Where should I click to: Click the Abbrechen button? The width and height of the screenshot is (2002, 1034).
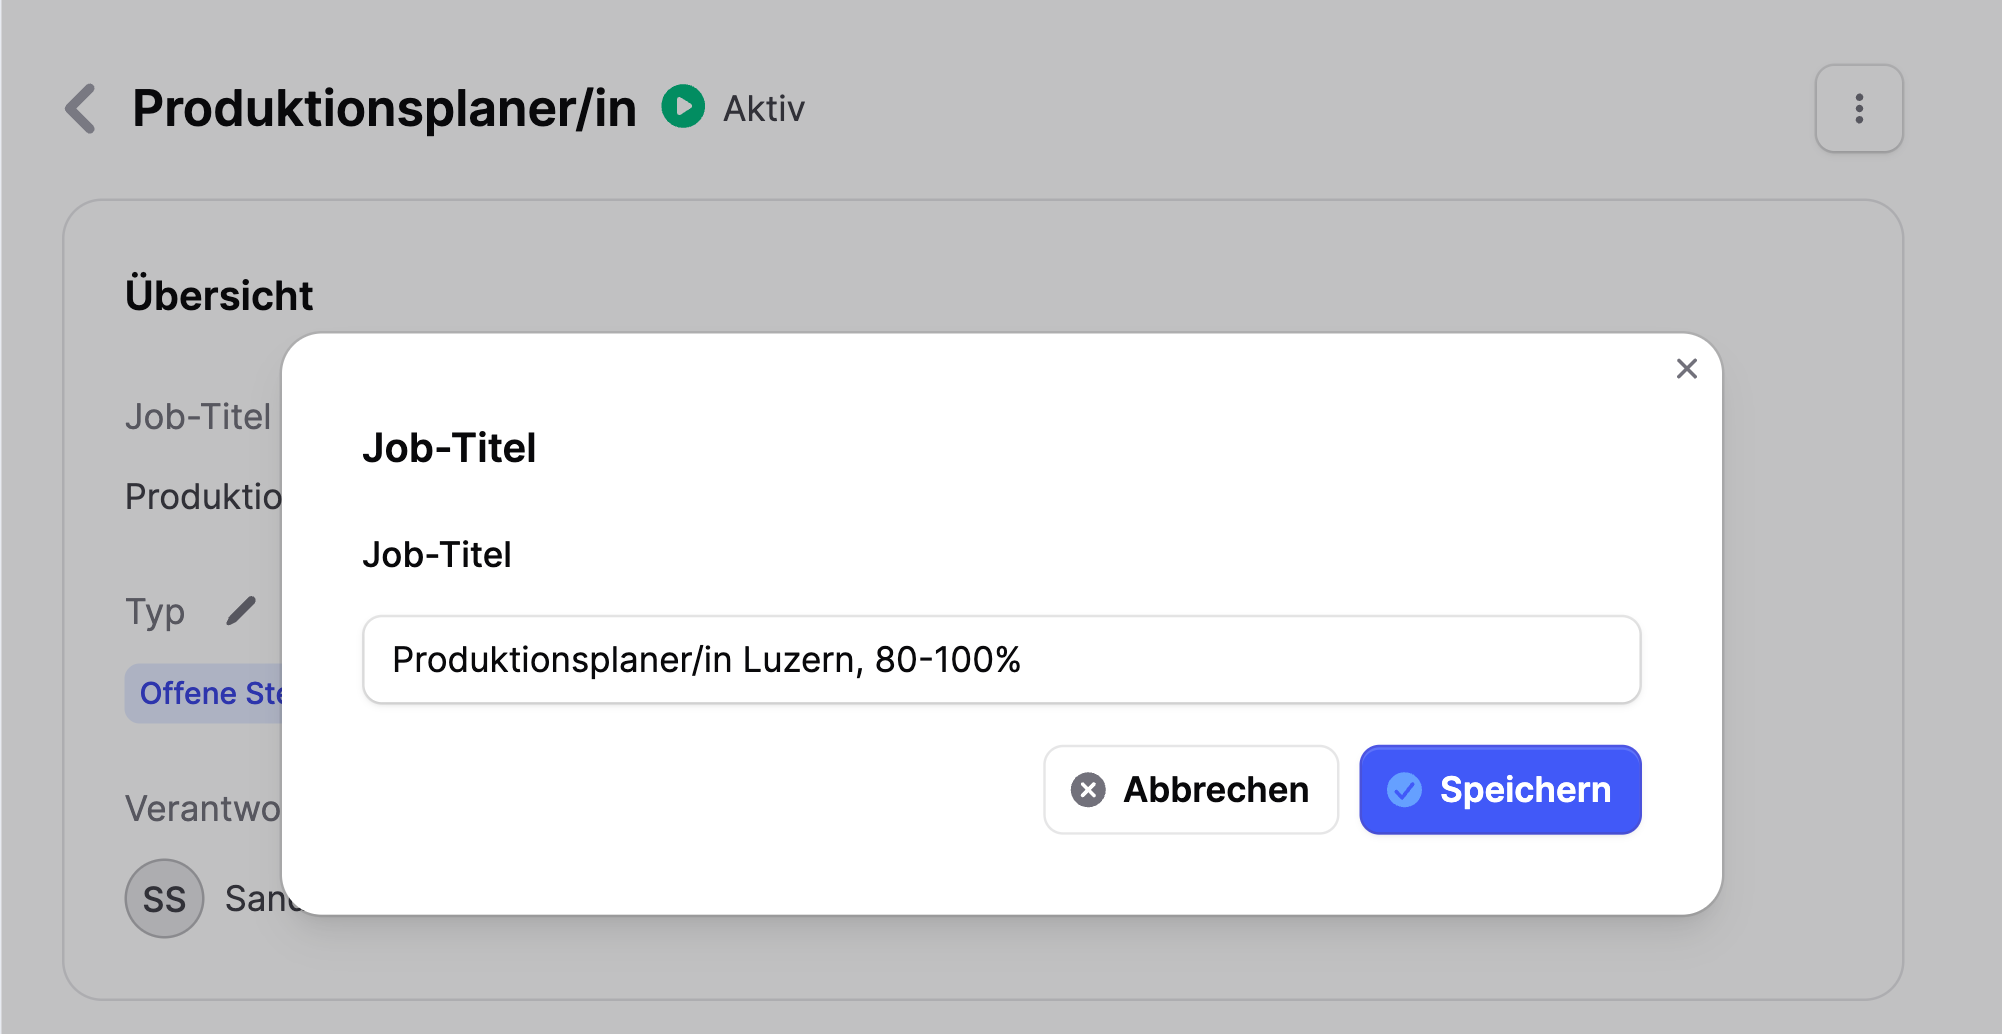click(1191, 790)
